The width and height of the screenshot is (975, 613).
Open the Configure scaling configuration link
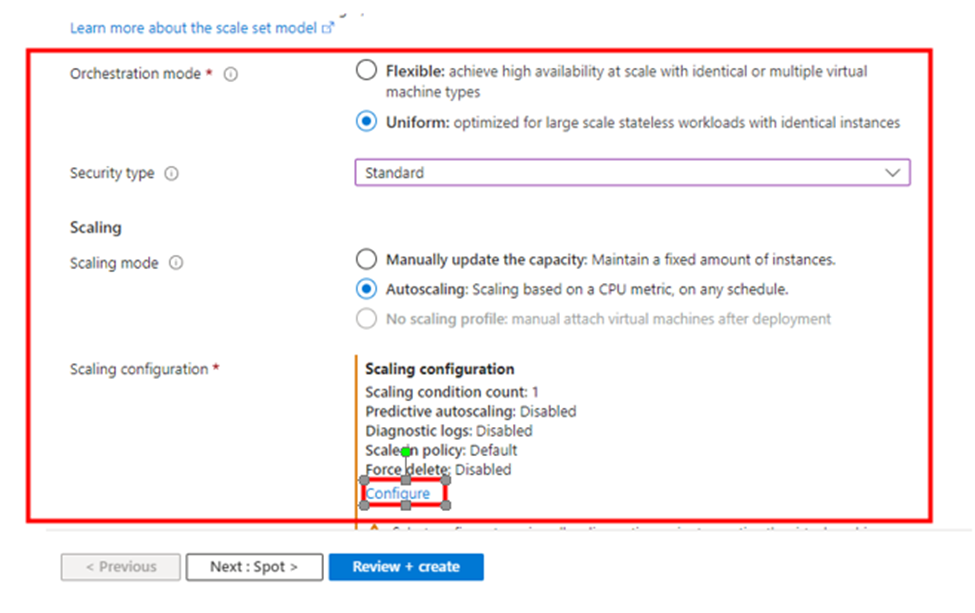click(x=398, y=493)
